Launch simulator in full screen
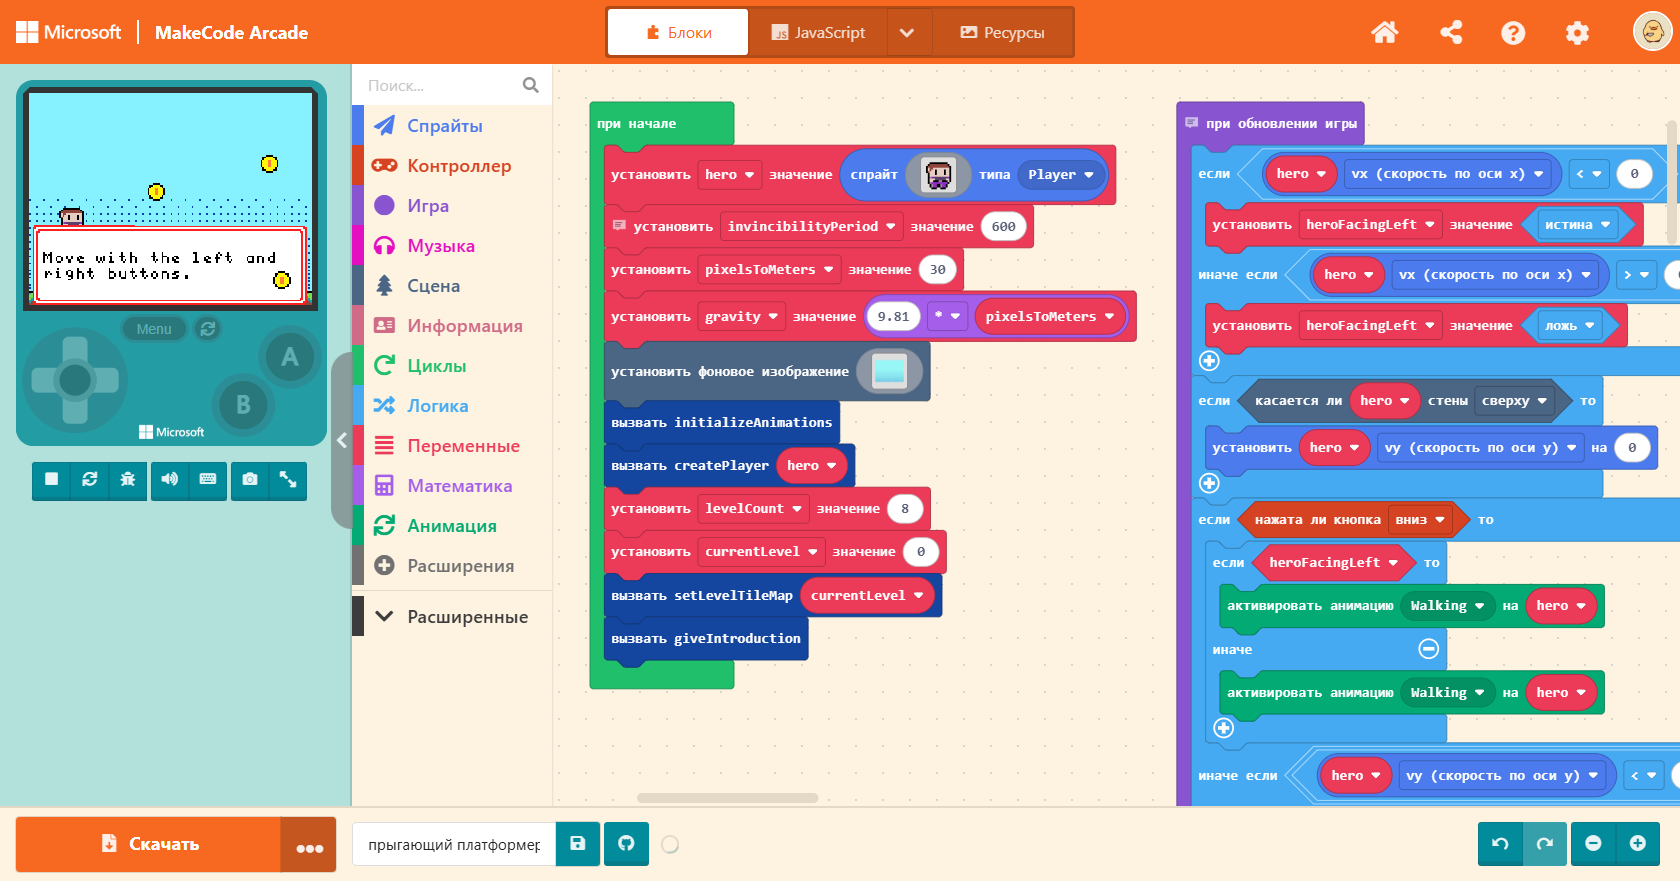This screenshot has height=881, width=1680. coord(288,480)
